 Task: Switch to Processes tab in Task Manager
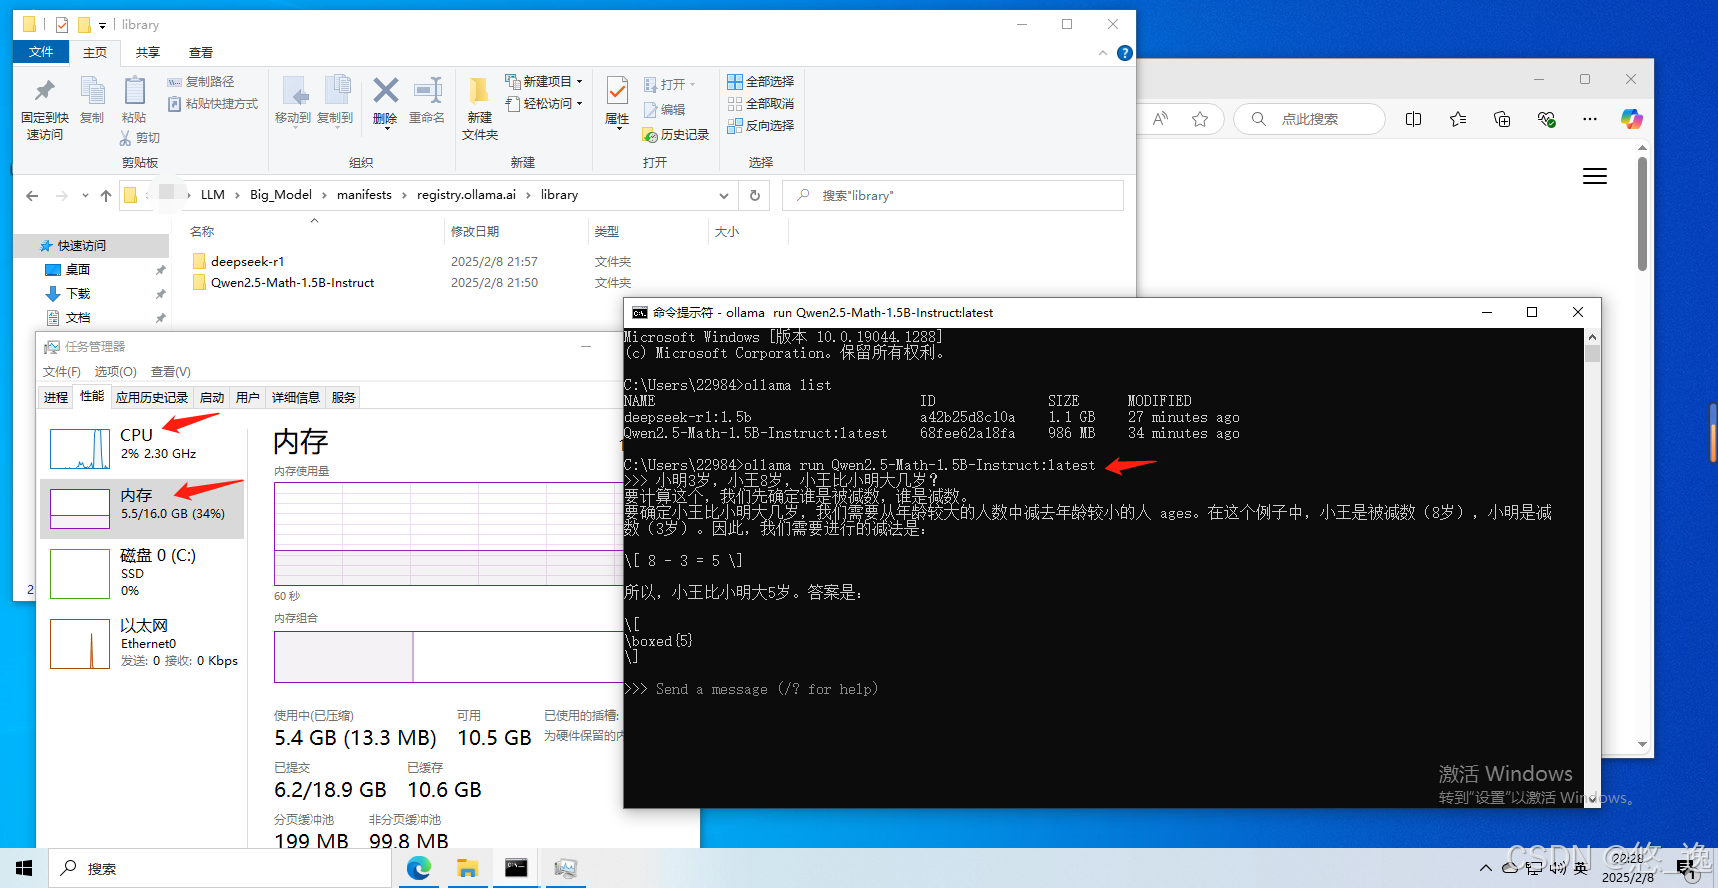point(56,398)
